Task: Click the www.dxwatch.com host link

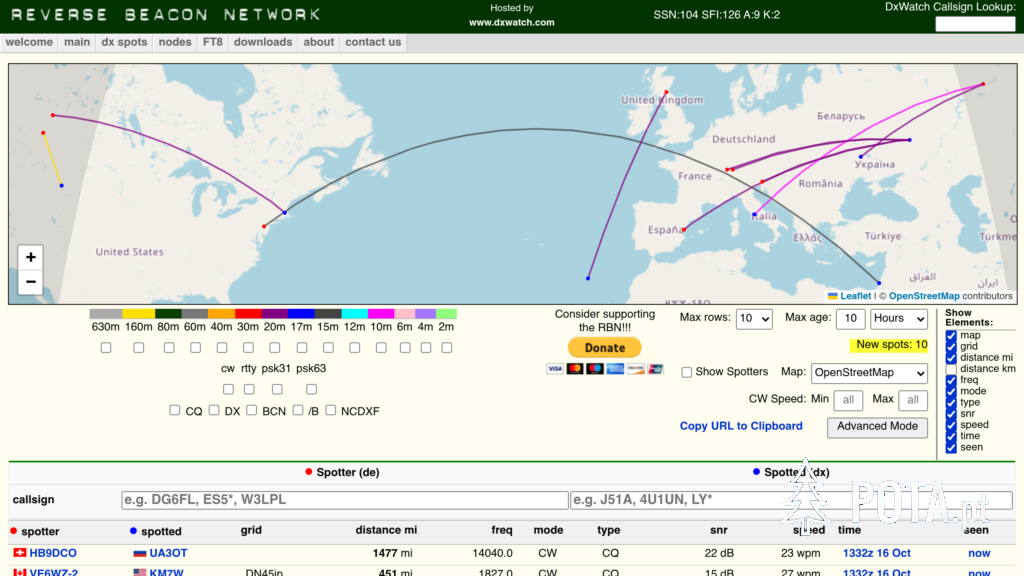Action: [511, 22]
